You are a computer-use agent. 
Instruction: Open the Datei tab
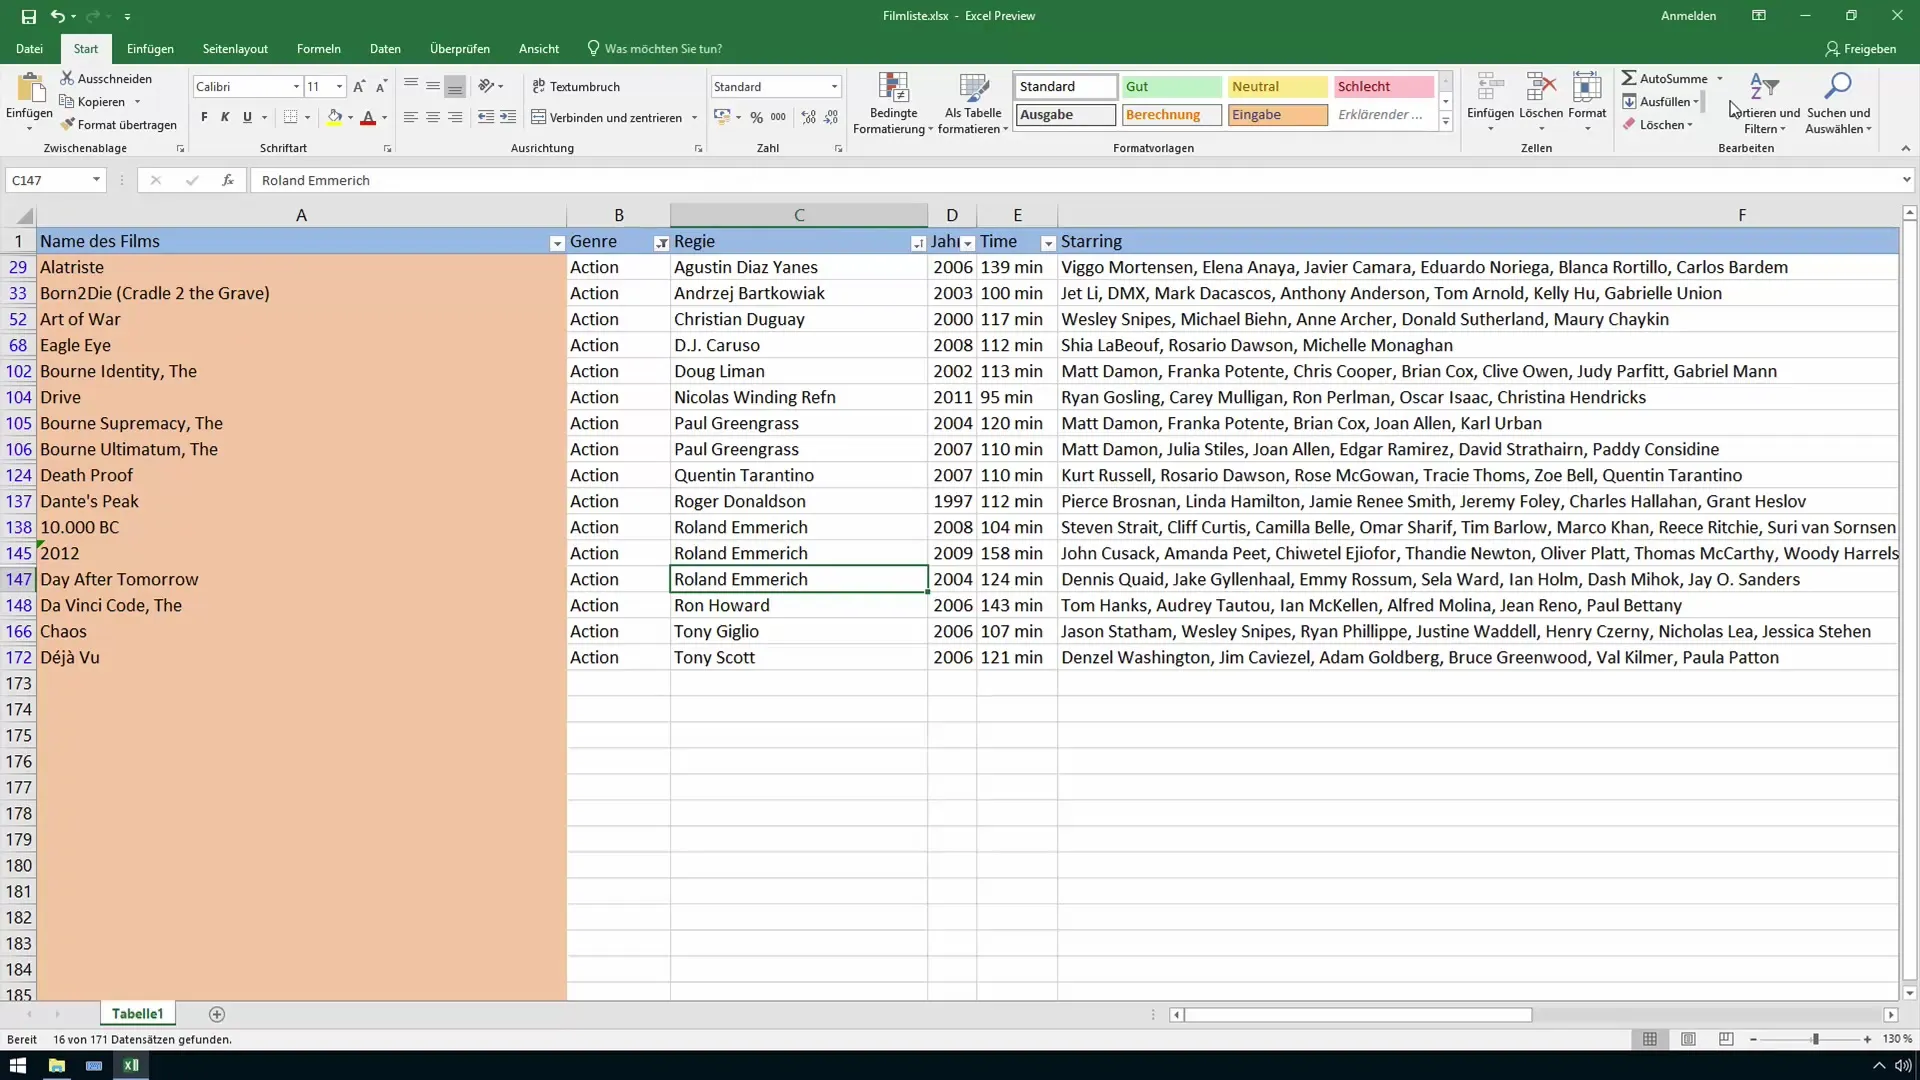click(29, 49)
